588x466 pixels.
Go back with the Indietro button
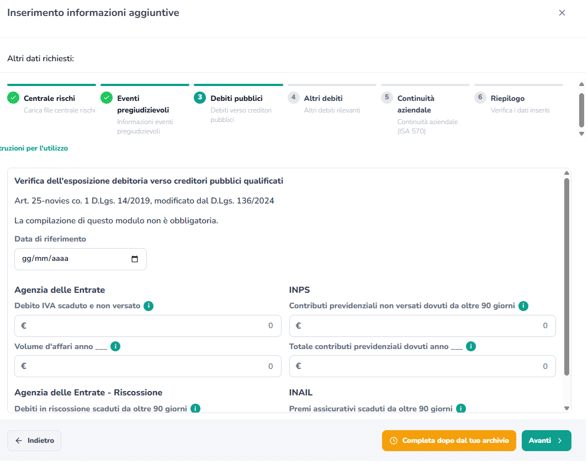34,441
